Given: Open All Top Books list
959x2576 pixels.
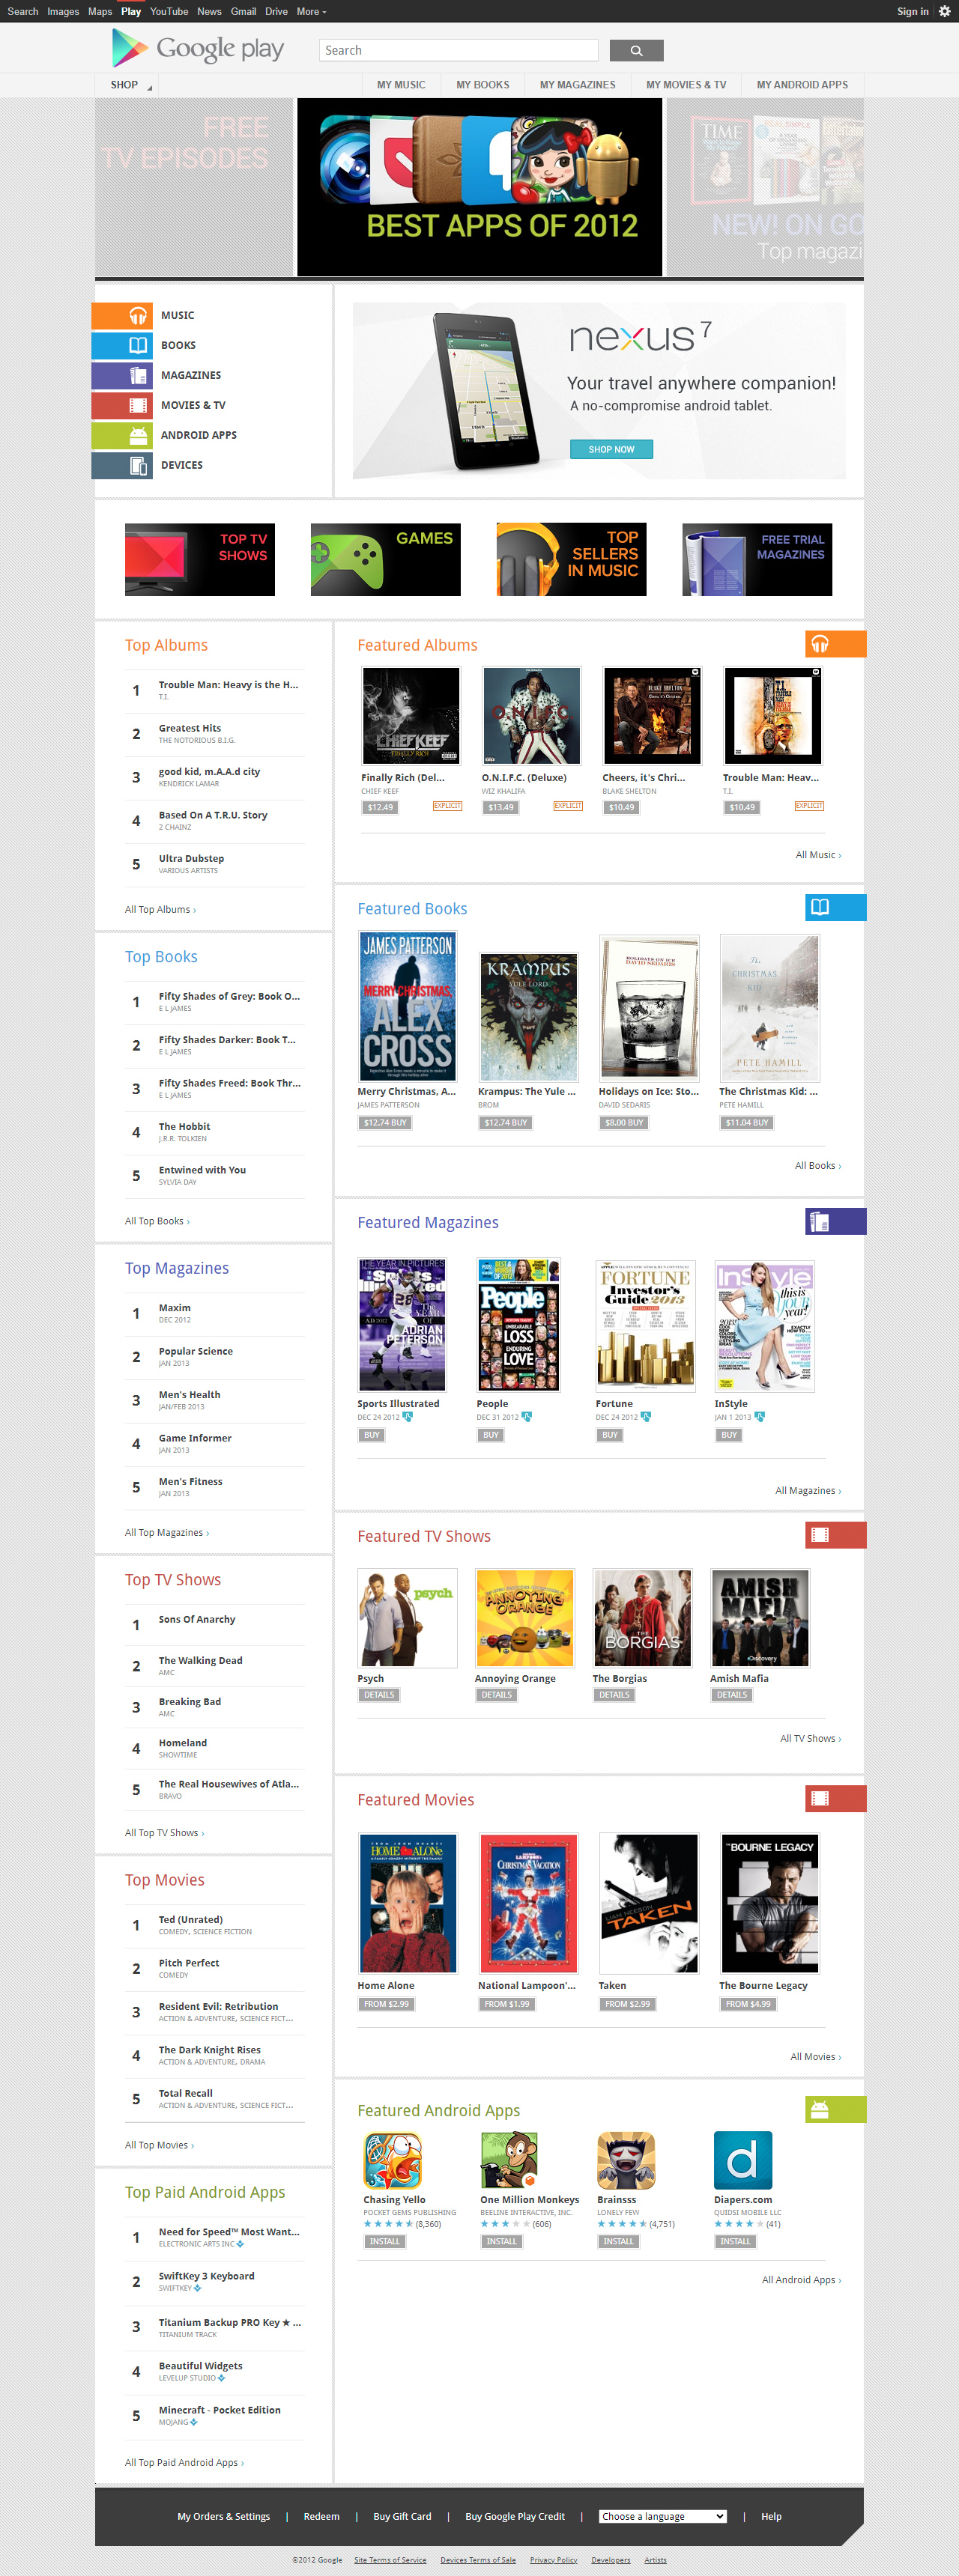Looking at the screenshot, I should (157, 1221).
